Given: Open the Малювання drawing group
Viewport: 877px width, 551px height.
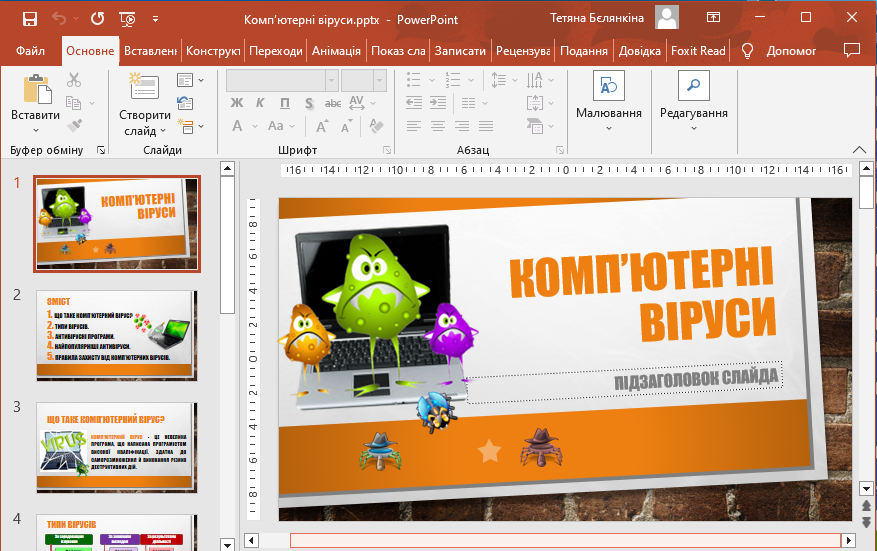Looking at the screenshot, I should (x=609, y=101).
